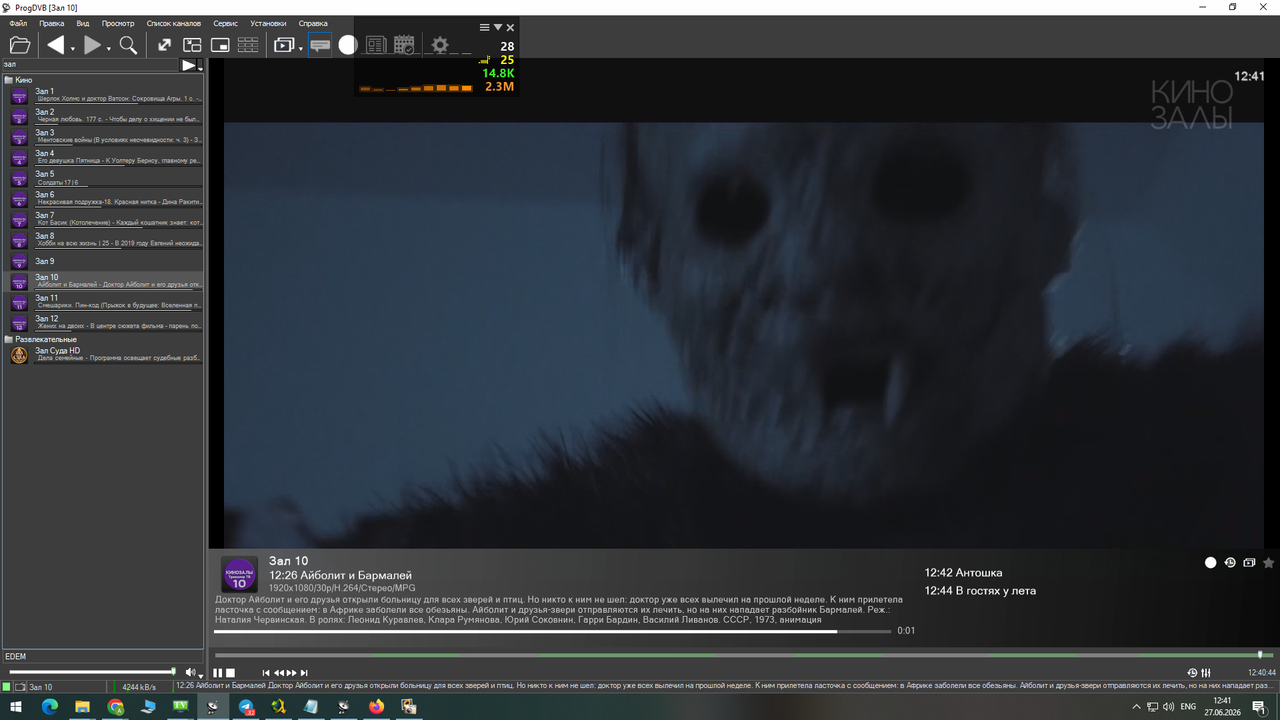This screenshot has width=1280, height=720.
Task: Open Telegram from the Windows taskbar
Action: tap(246, 707)
